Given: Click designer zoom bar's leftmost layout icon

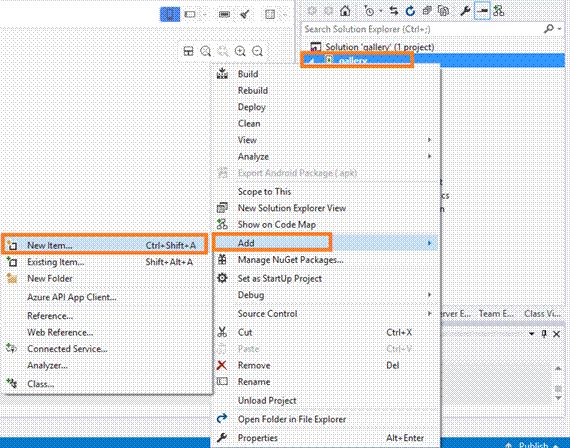Looking at the screenshot, I should click(188, 51).
